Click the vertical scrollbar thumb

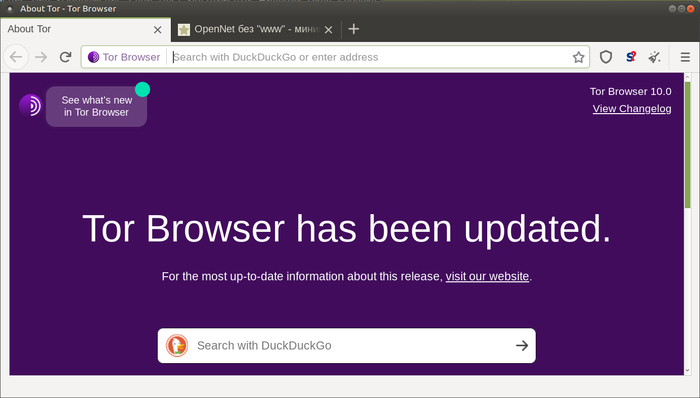point(688,145)
